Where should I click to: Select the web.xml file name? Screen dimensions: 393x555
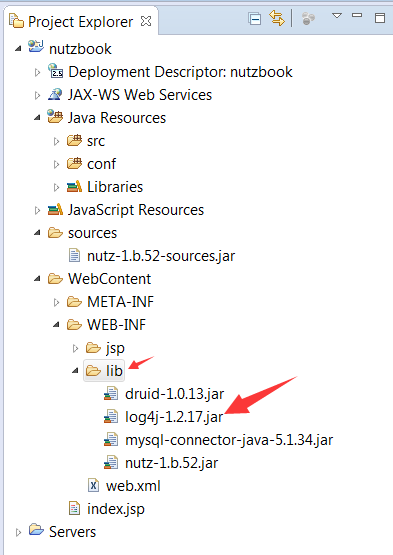point(133,486)
